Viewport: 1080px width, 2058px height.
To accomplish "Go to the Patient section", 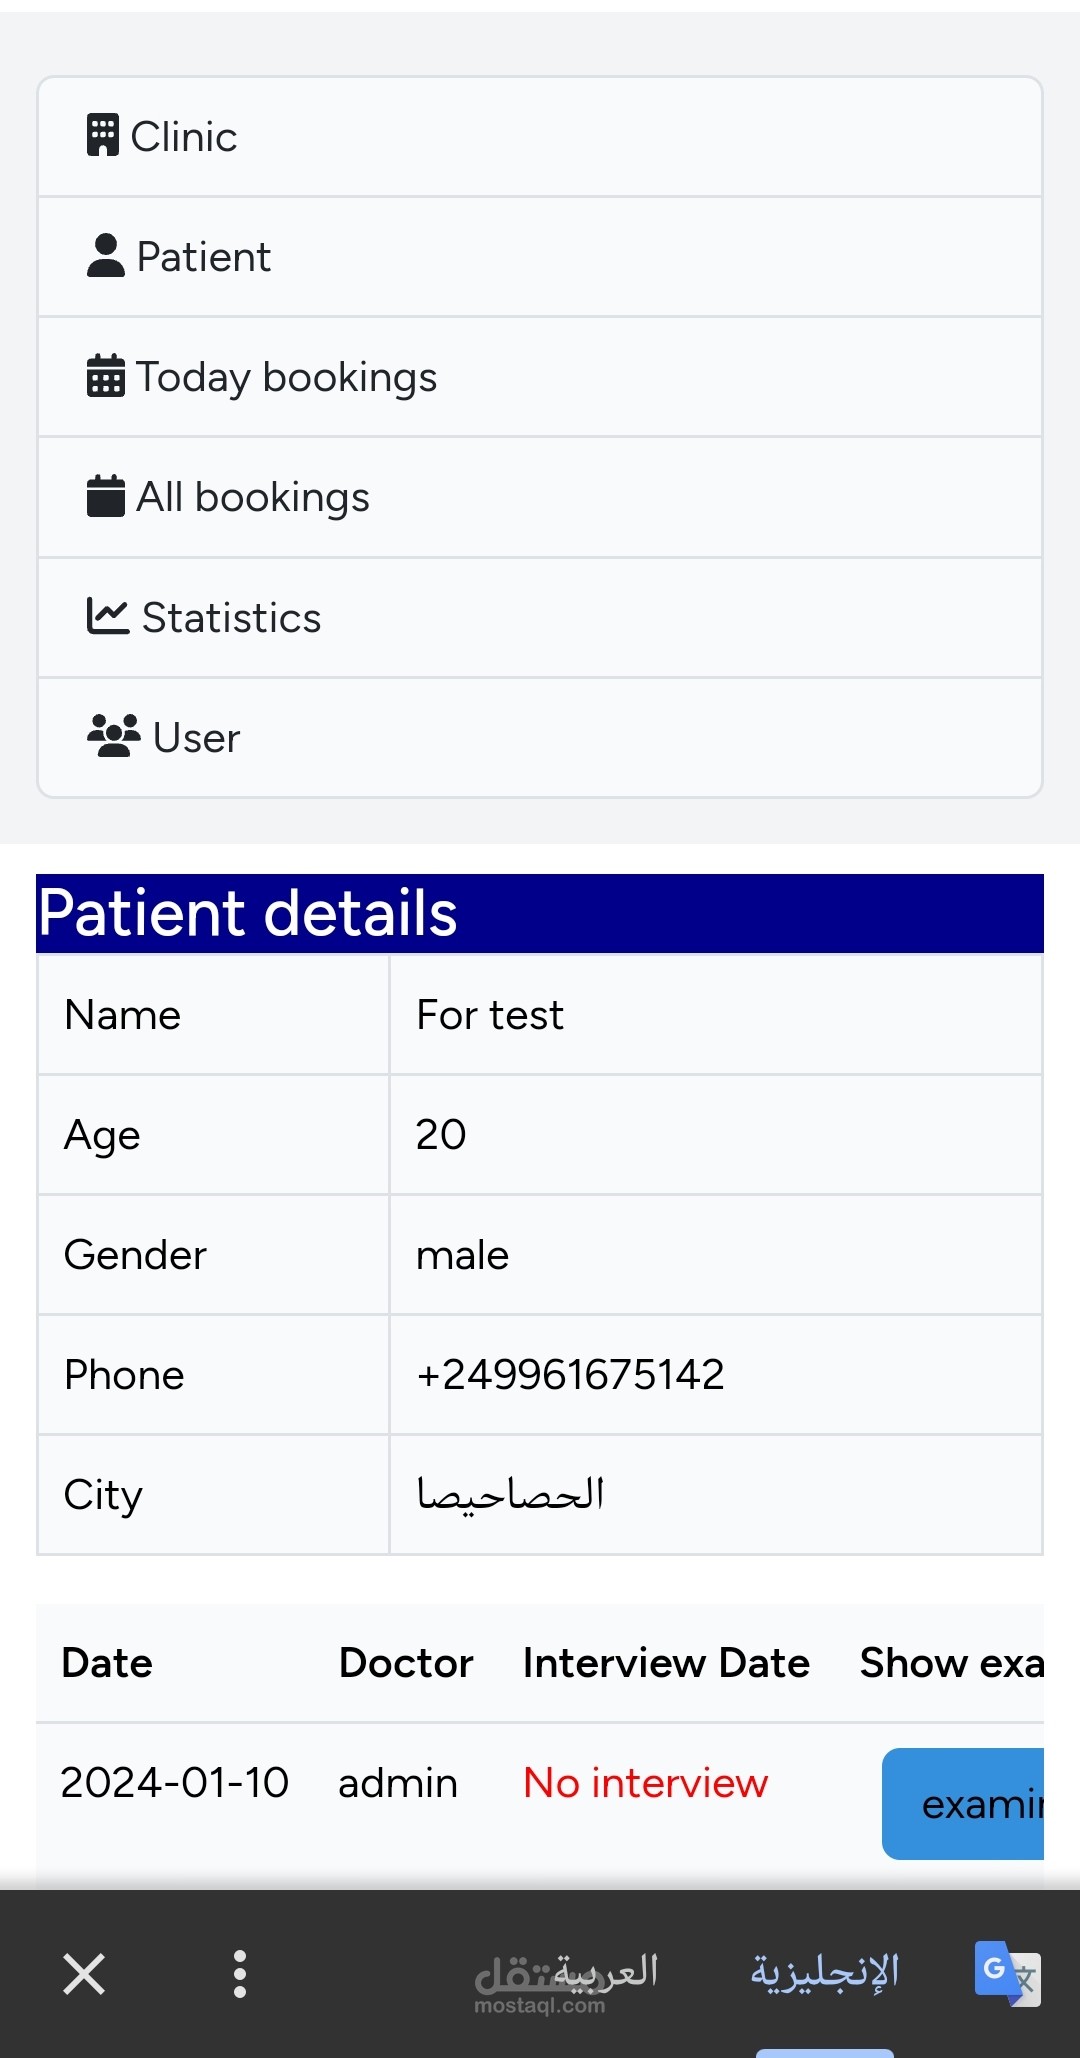I will click(540, 257).
